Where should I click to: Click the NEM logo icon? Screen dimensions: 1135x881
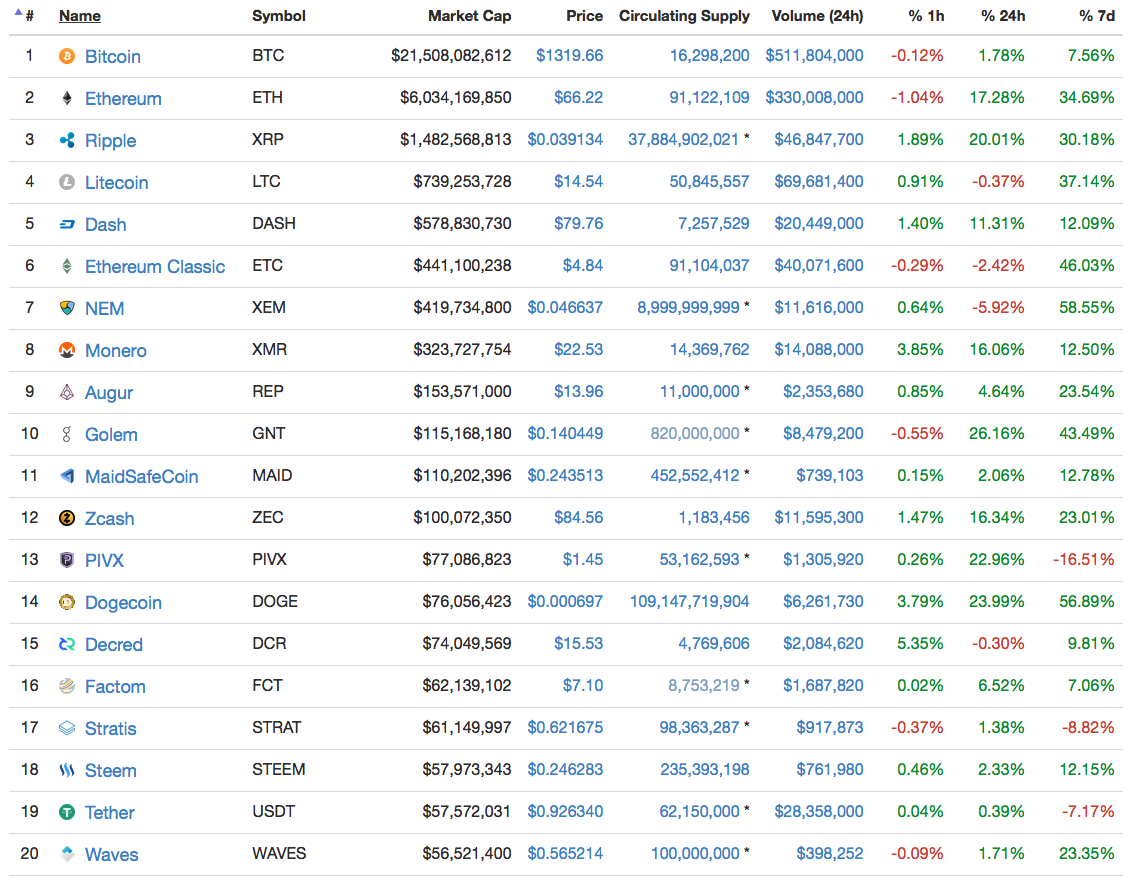[67, 308]
